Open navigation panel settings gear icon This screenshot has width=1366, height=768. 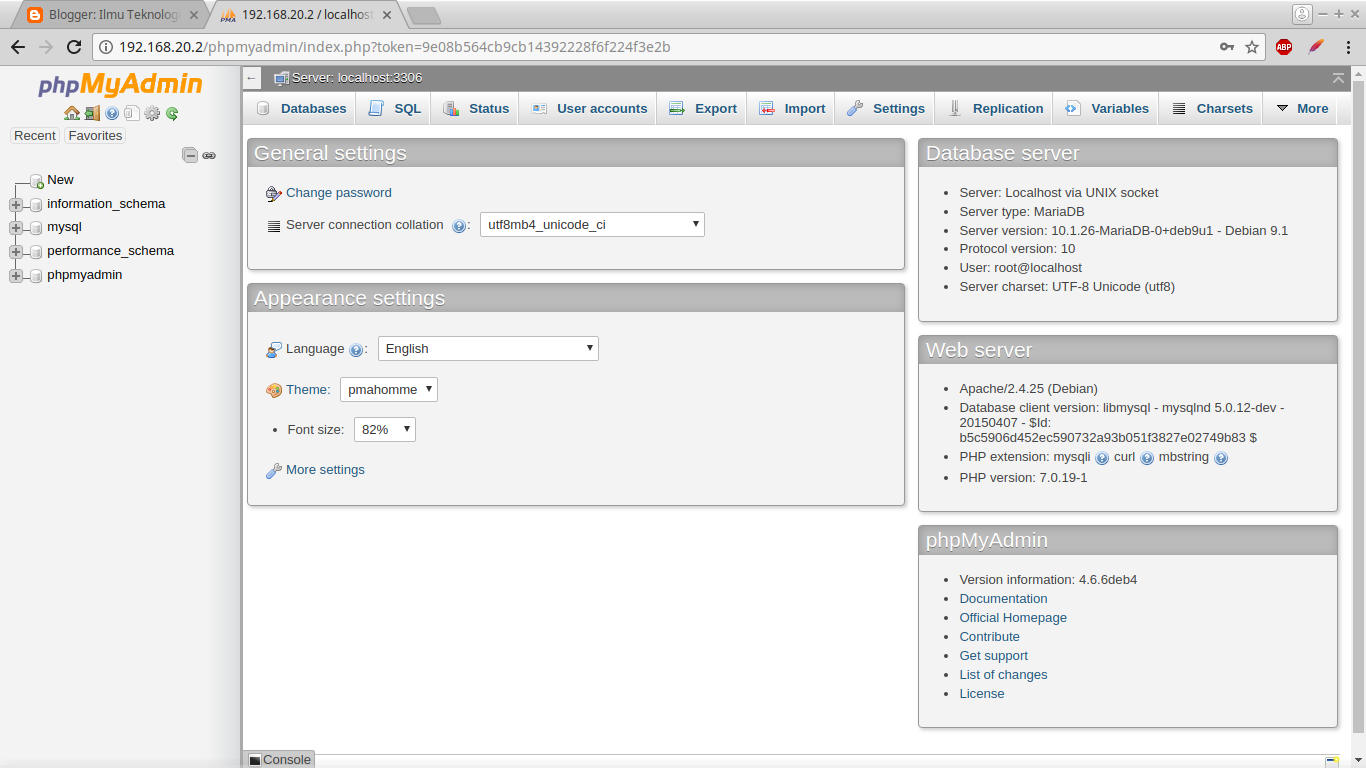pyautogui.click(x=152, y=113)
